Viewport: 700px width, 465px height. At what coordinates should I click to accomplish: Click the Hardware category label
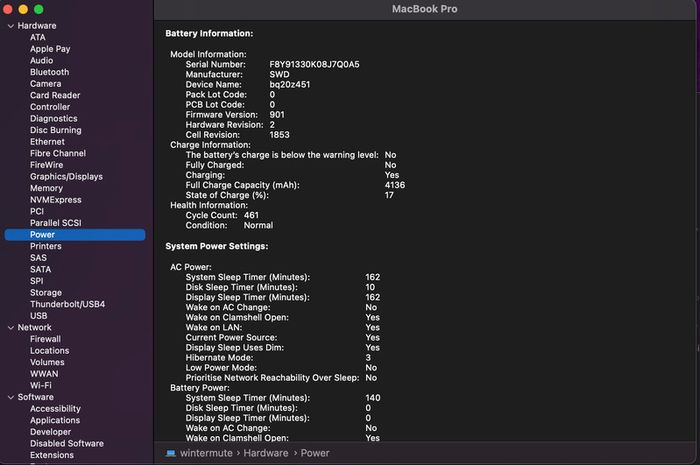[37, 26]
